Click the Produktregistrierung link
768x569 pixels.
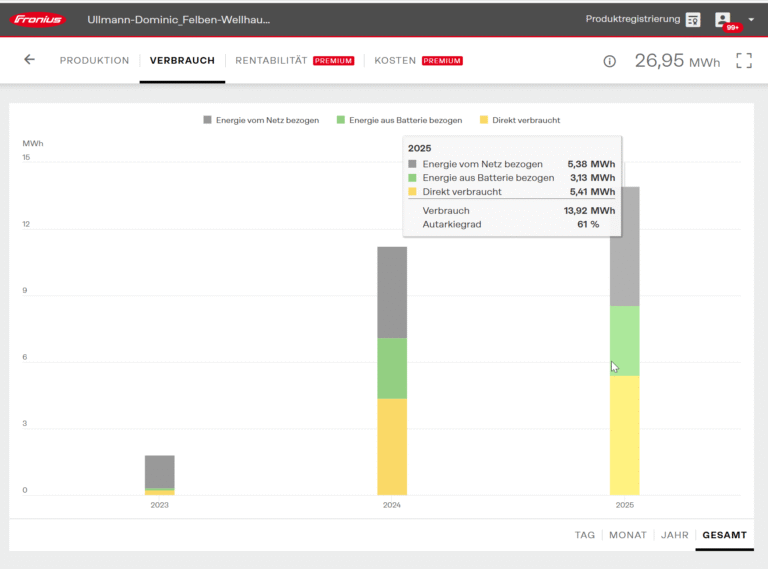click(x=632, y=19)
